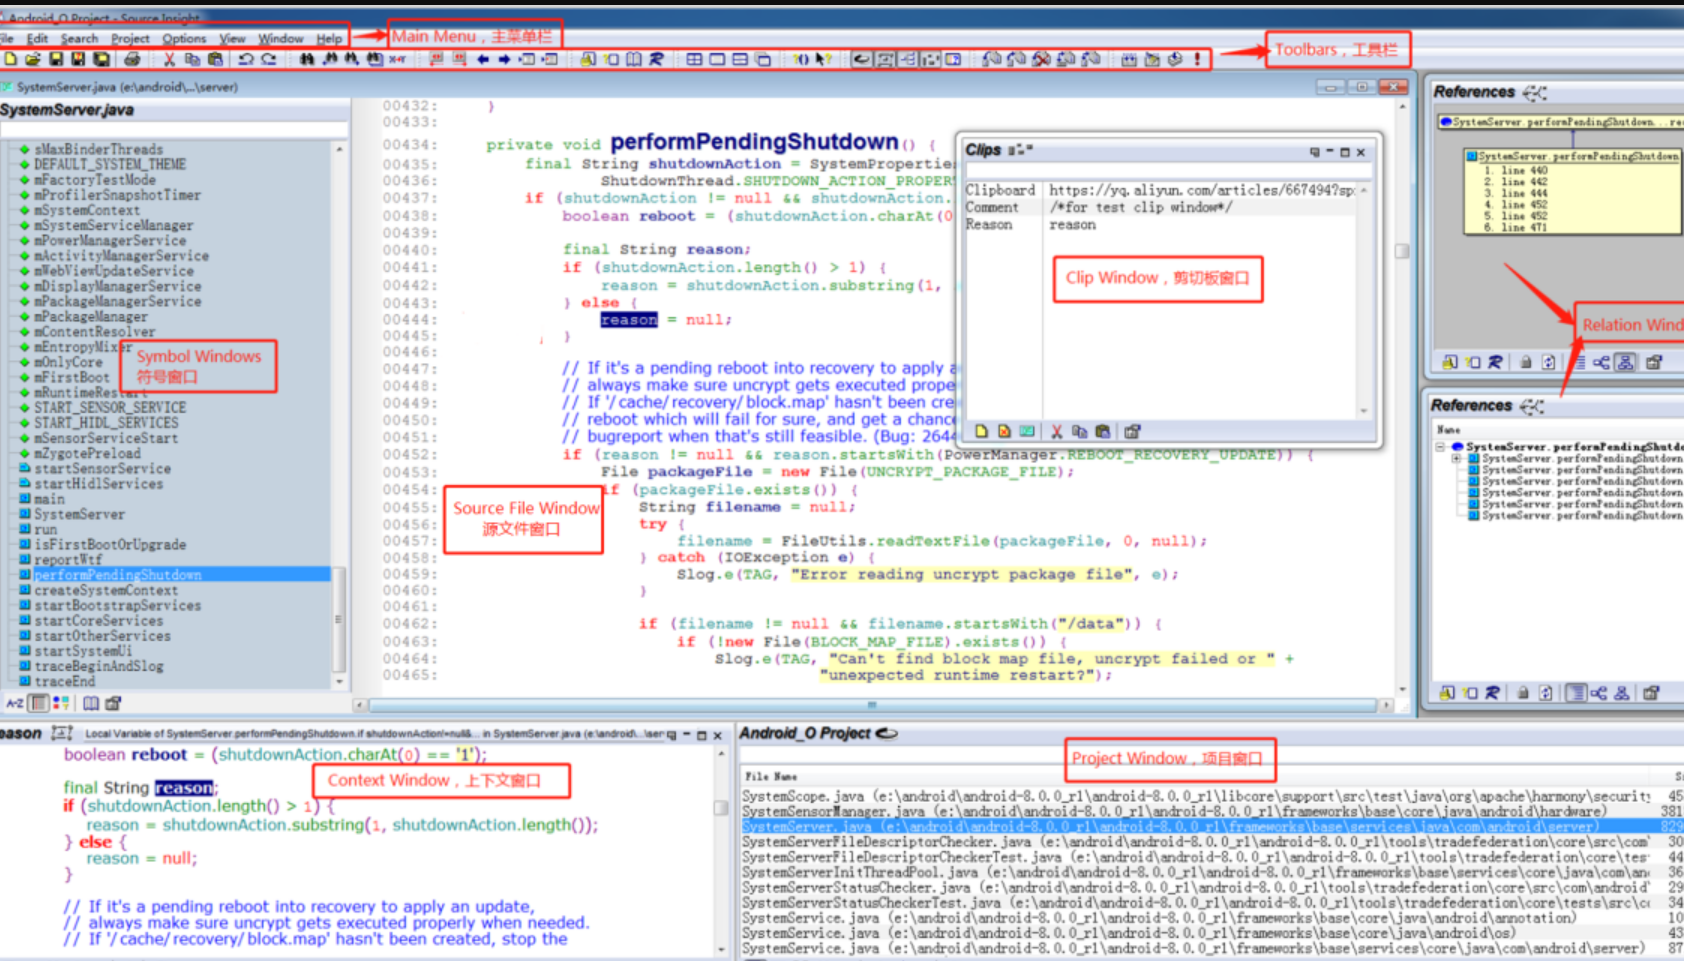Toggle the Context Window button in main toolbar
The height and width of the screenshot is (961, 1684).
coord(885,59)
